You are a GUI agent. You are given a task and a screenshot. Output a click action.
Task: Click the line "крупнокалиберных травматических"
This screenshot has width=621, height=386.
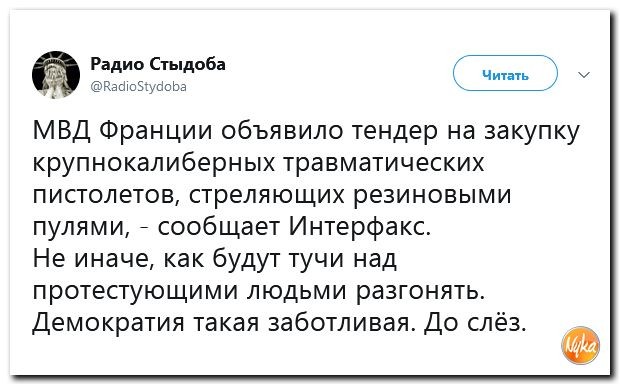coord(259,163)
